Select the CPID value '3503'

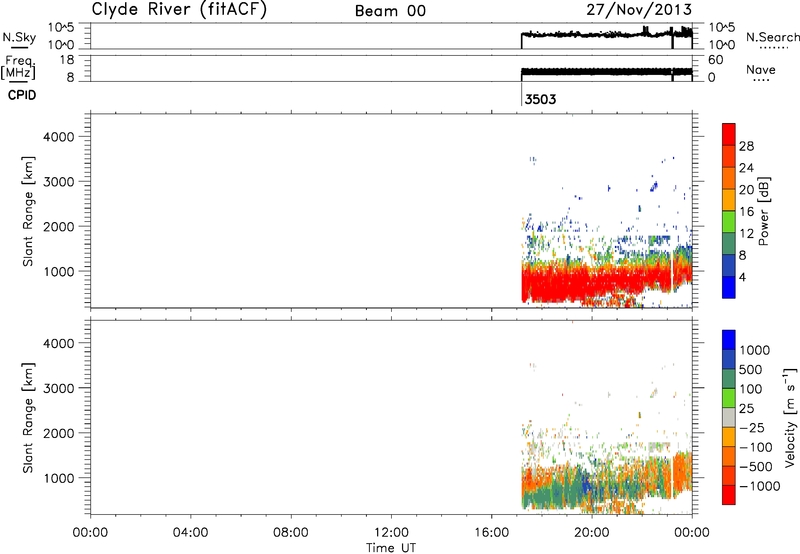click(540, 99)
